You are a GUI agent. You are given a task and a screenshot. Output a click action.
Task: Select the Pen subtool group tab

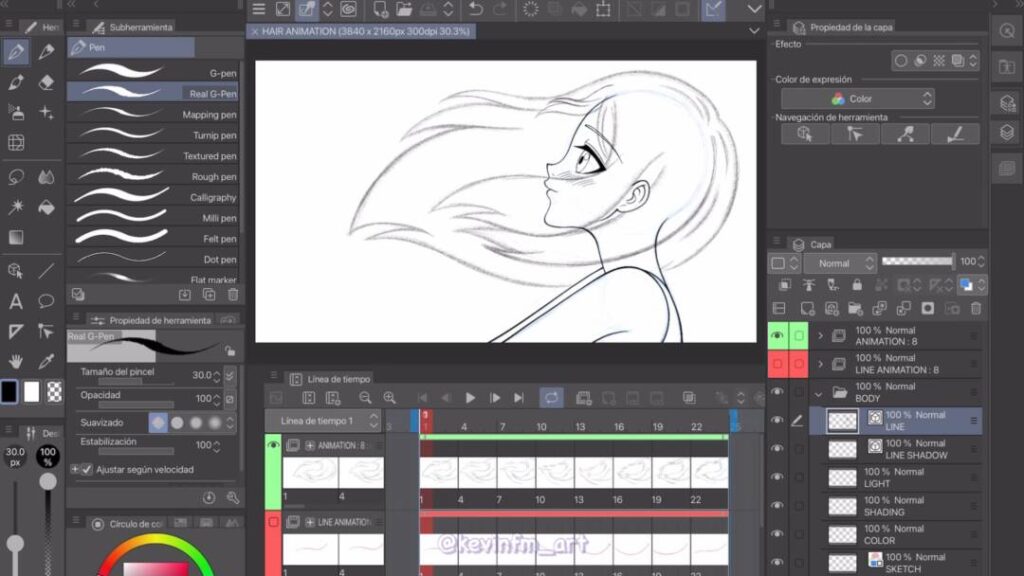pos(131,47)
